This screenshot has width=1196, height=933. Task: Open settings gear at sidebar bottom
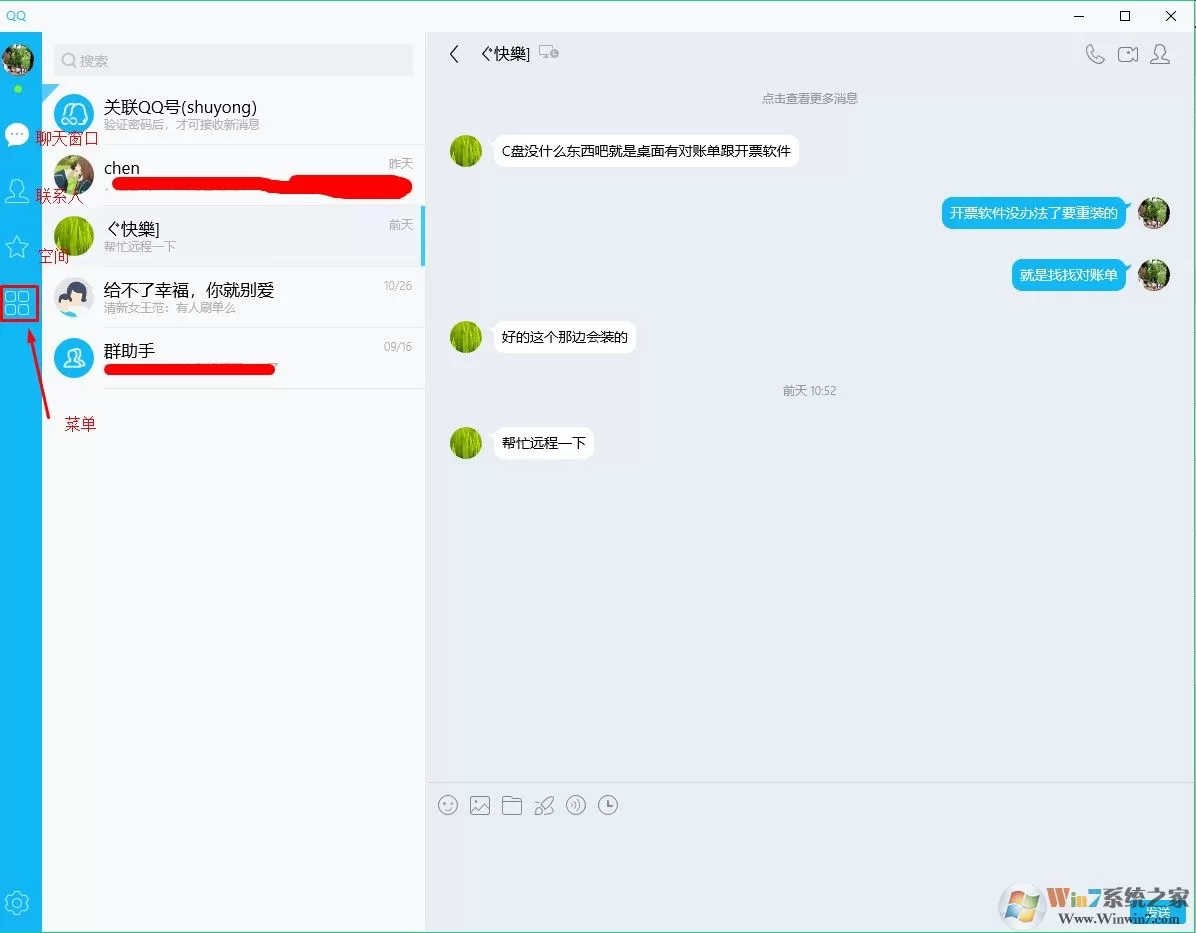17,902
